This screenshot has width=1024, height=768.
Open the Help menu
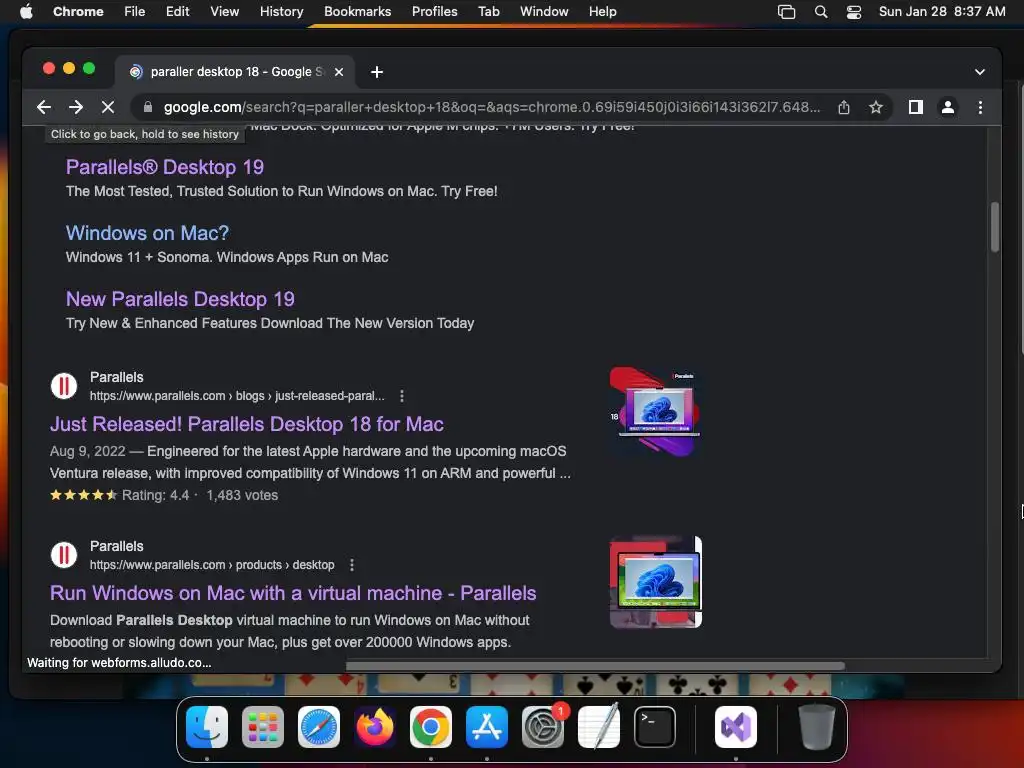[x=602, y=12]
